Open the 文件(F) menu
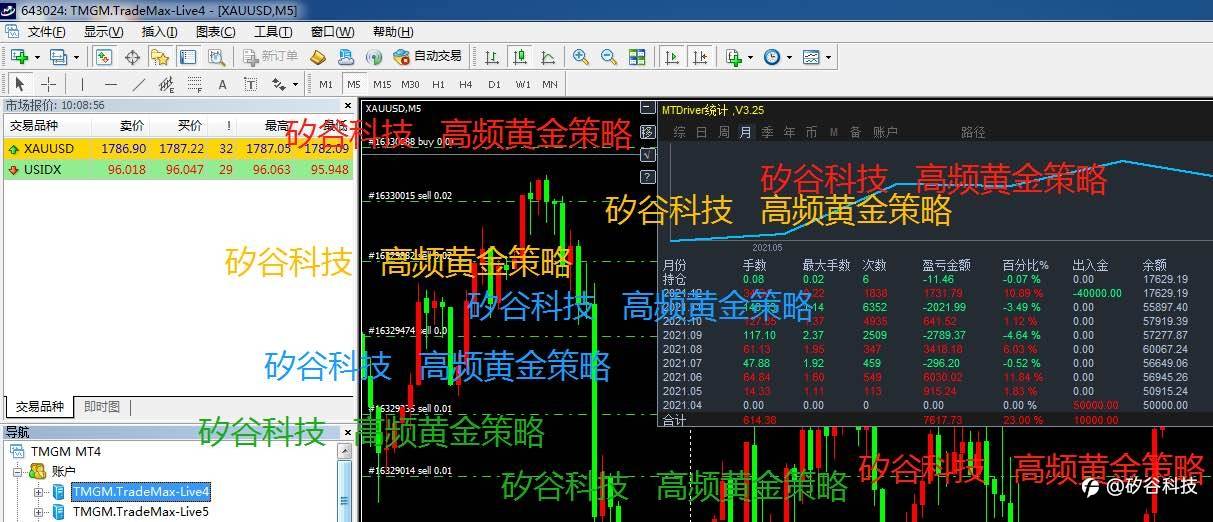 coord(46,31)
